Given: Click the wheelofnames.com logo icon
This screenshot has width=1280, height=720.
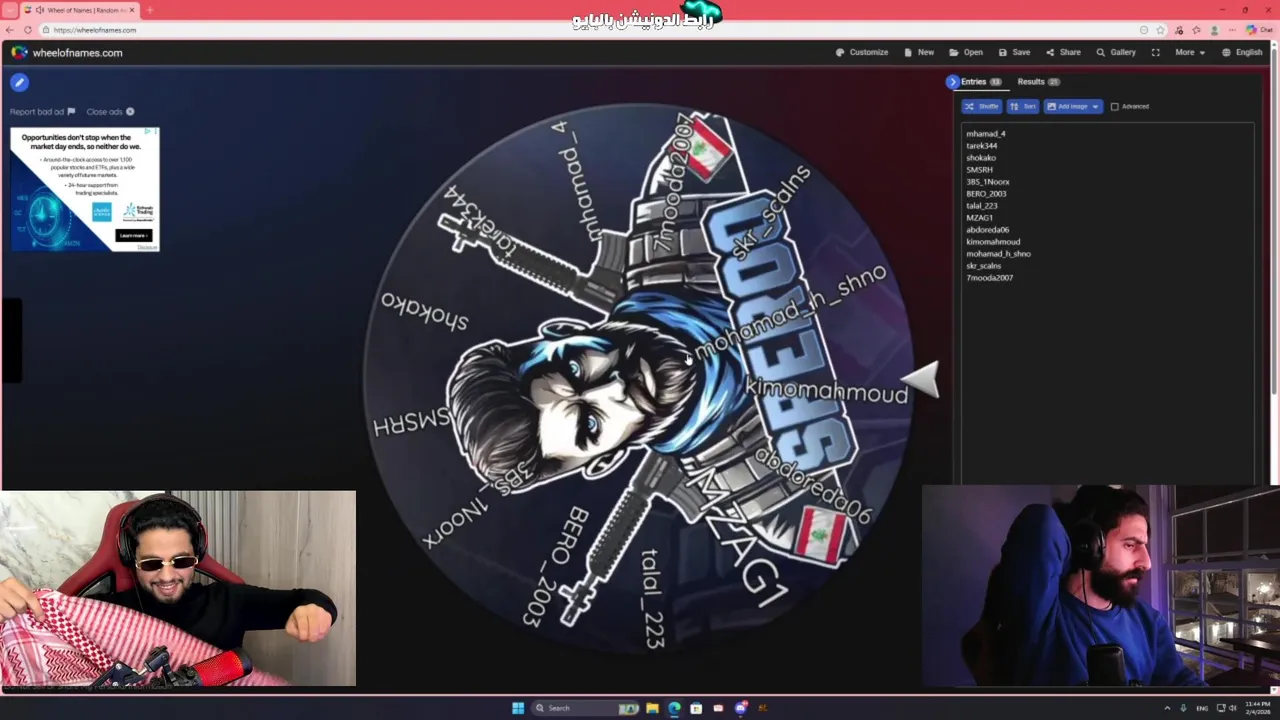Looking at the screenshot, I should pos(19,52).
